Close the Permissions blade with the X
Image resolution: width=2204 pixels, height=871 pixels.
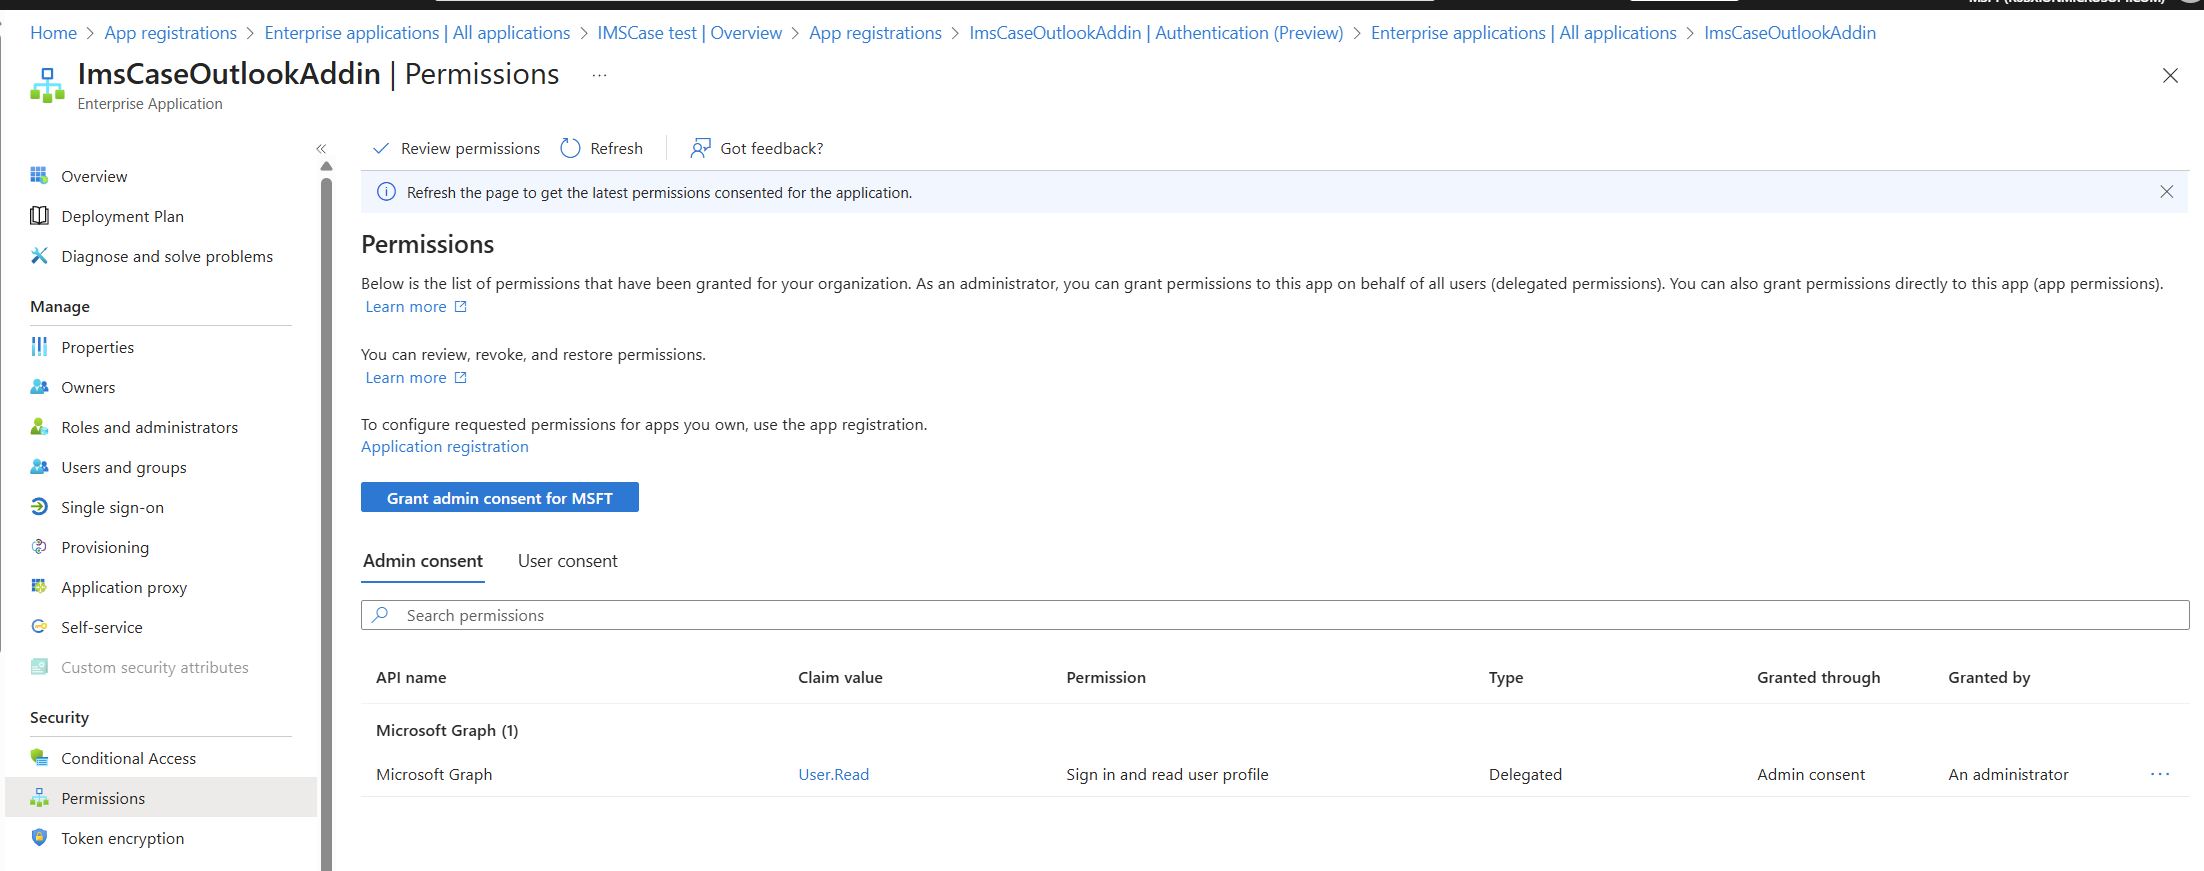click(x=2170, y=76)
